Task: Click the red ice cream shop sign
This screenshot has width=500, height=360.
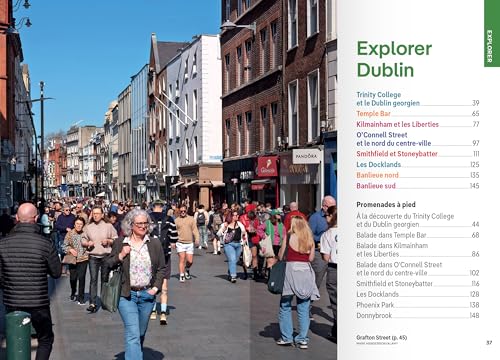Action: (x=267, y=166)
